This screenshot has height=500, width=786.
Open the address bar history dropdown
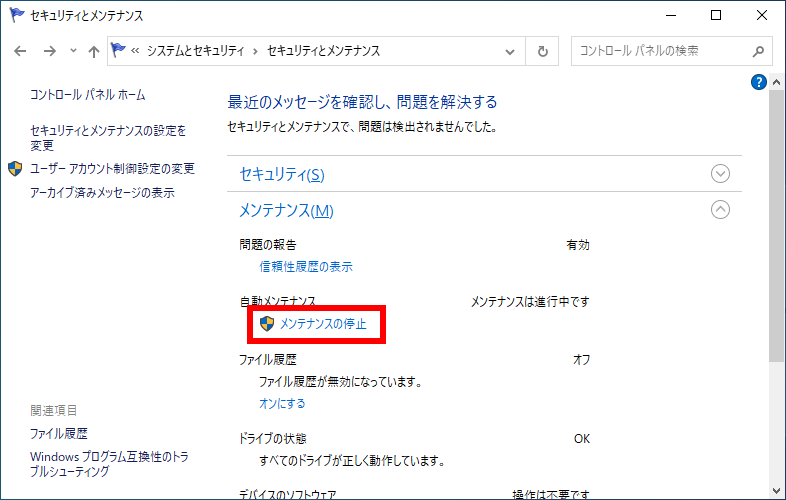pos(512,51)
